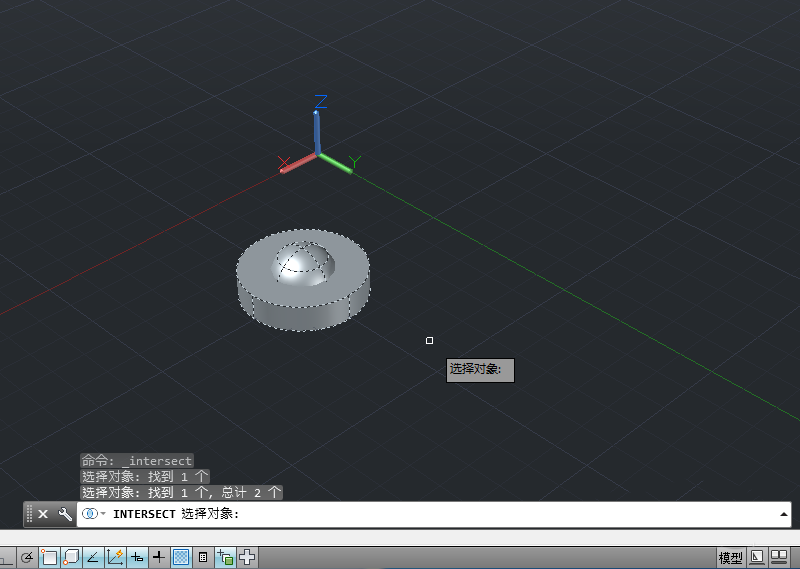The width and height of the screenshot is (800, 569).
Task: Click the hemisphere solid in the viewport
Action: click(303, 264)
